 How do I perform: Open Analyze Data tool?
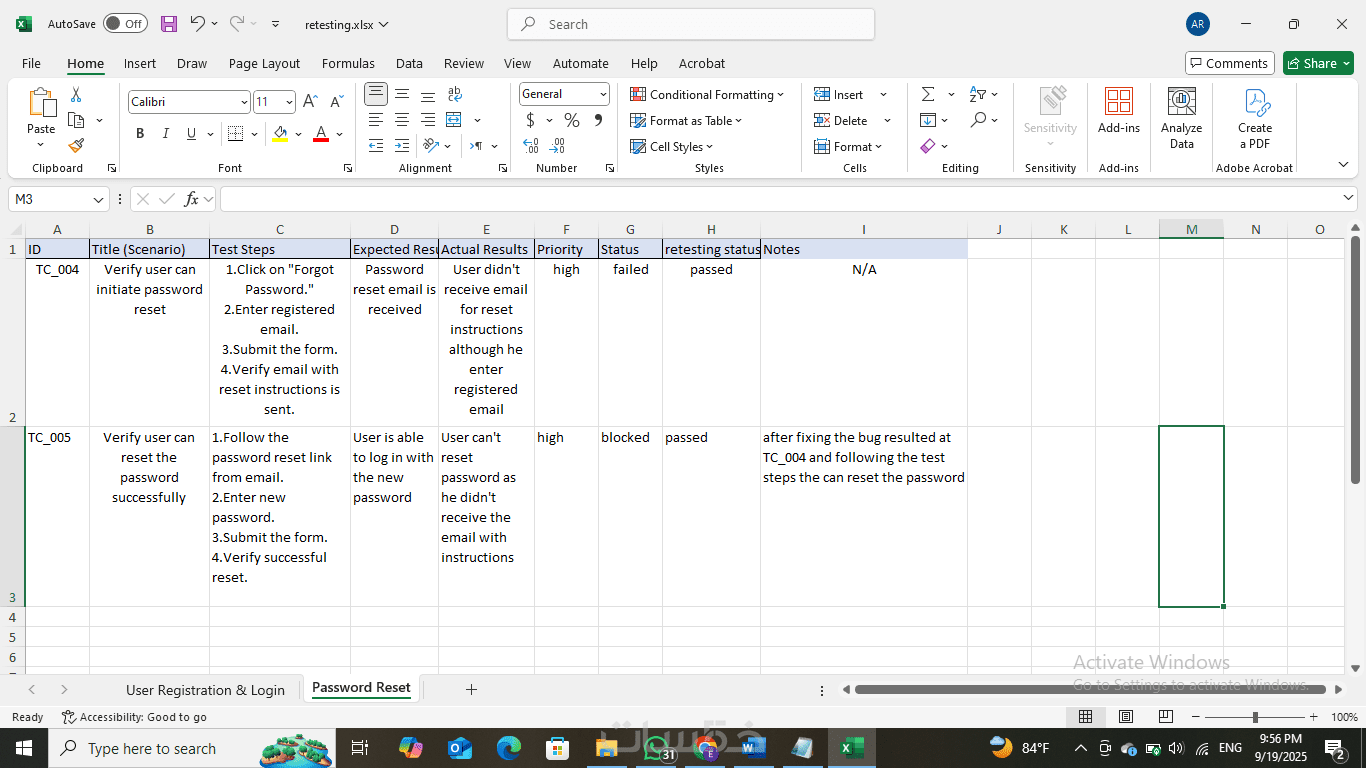tap(1182, 118)
